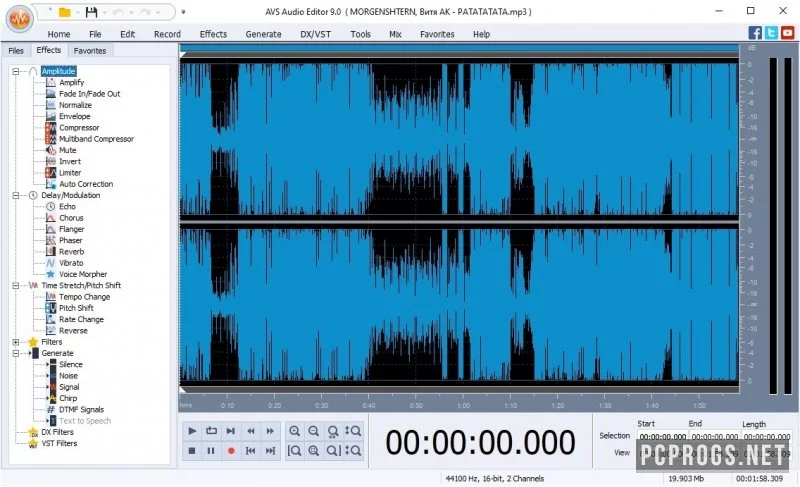This screenshot has height=487, width=800.
Task: Select the Fade In/Fade Out effect
Action: tap(89, 94)
